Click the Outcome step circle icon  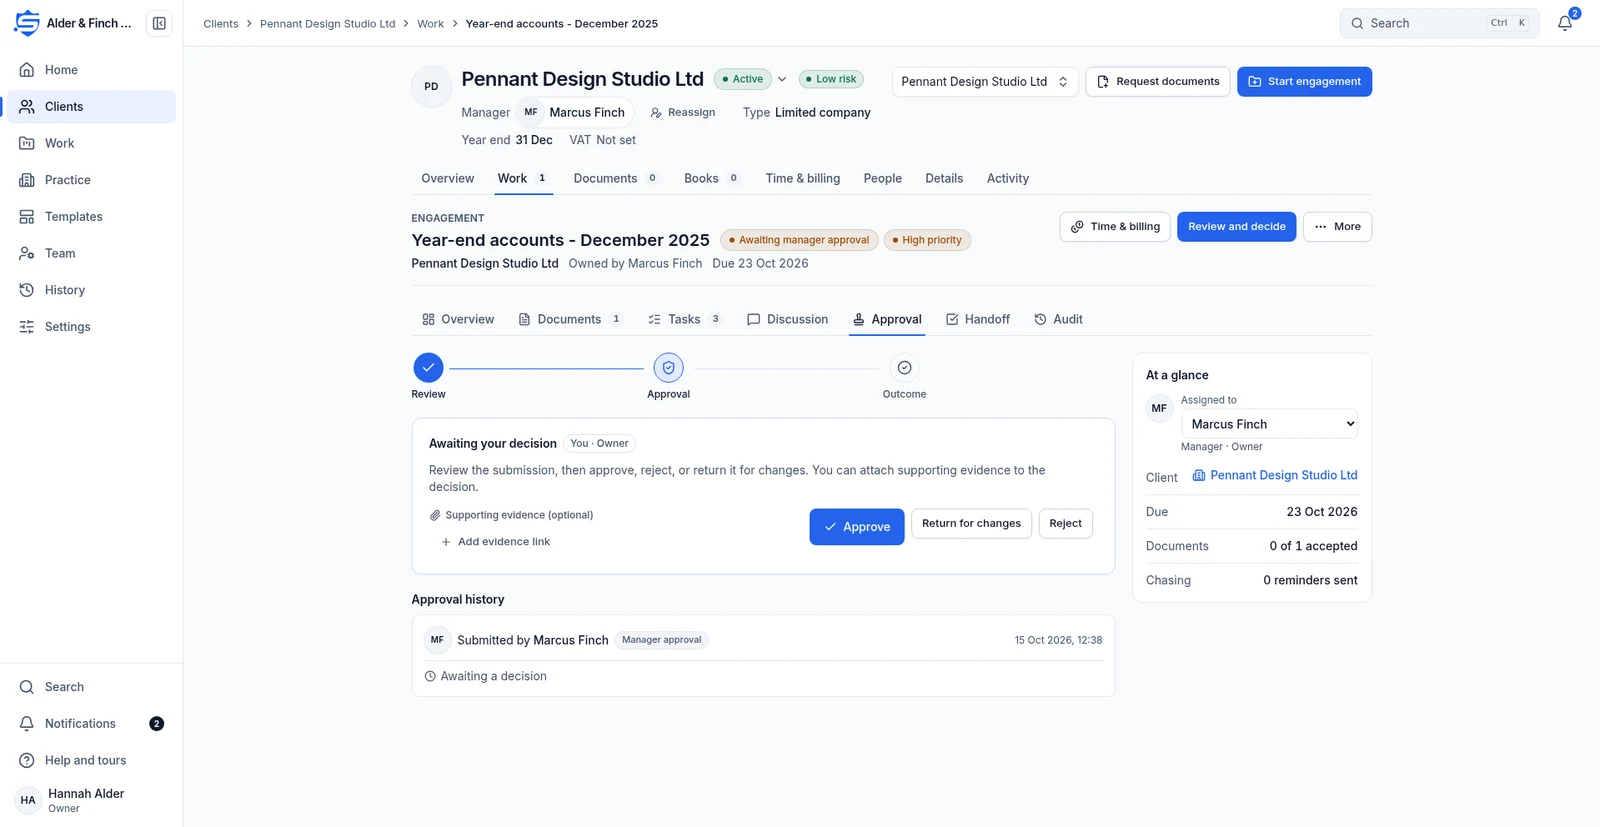[904, 368]
